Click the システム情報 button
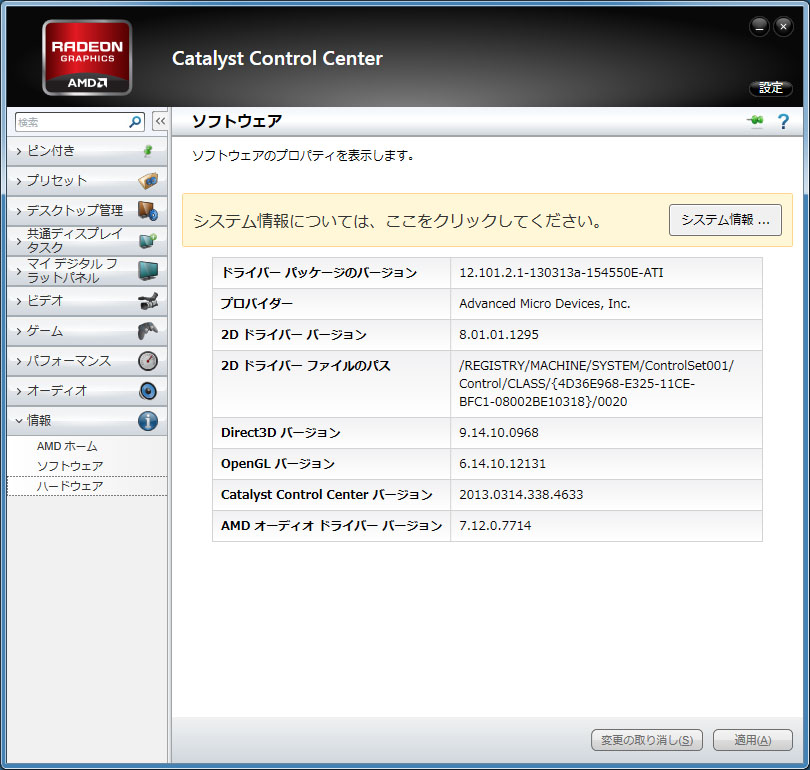The image size is (810, 770). 725,220
